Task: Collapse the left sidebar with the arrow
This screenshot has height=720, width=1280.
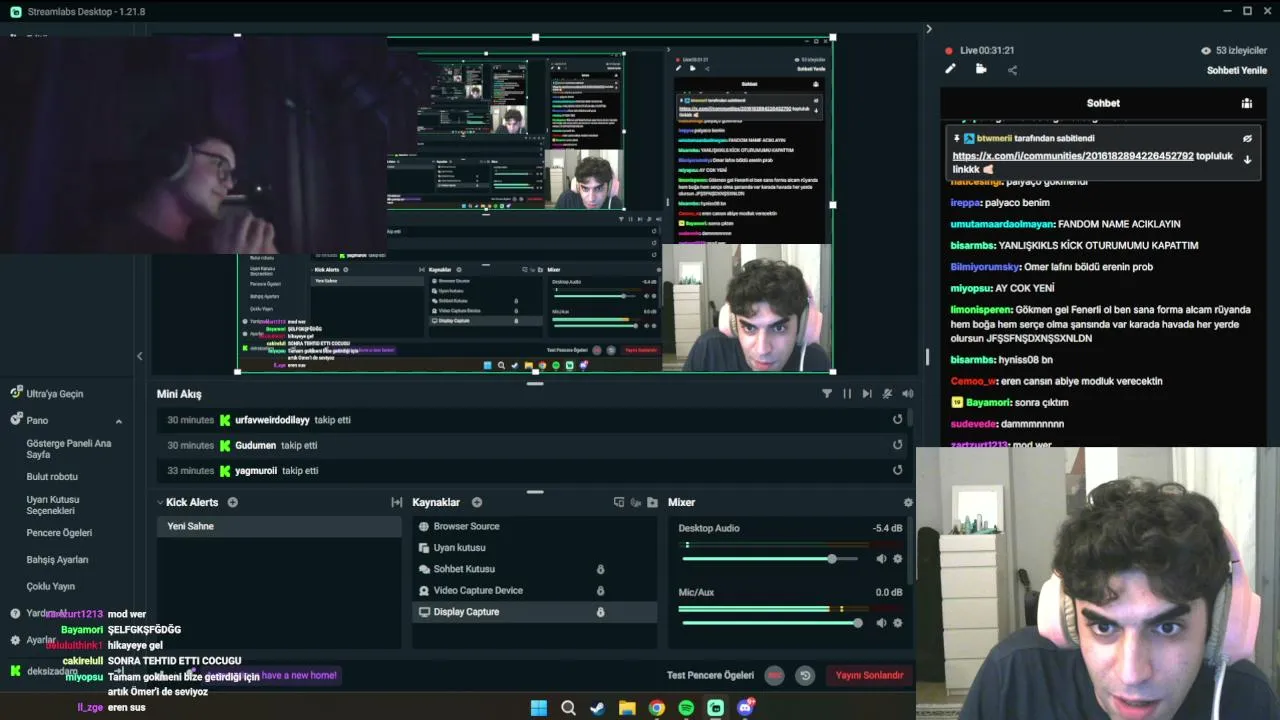Action: point(139,356)
